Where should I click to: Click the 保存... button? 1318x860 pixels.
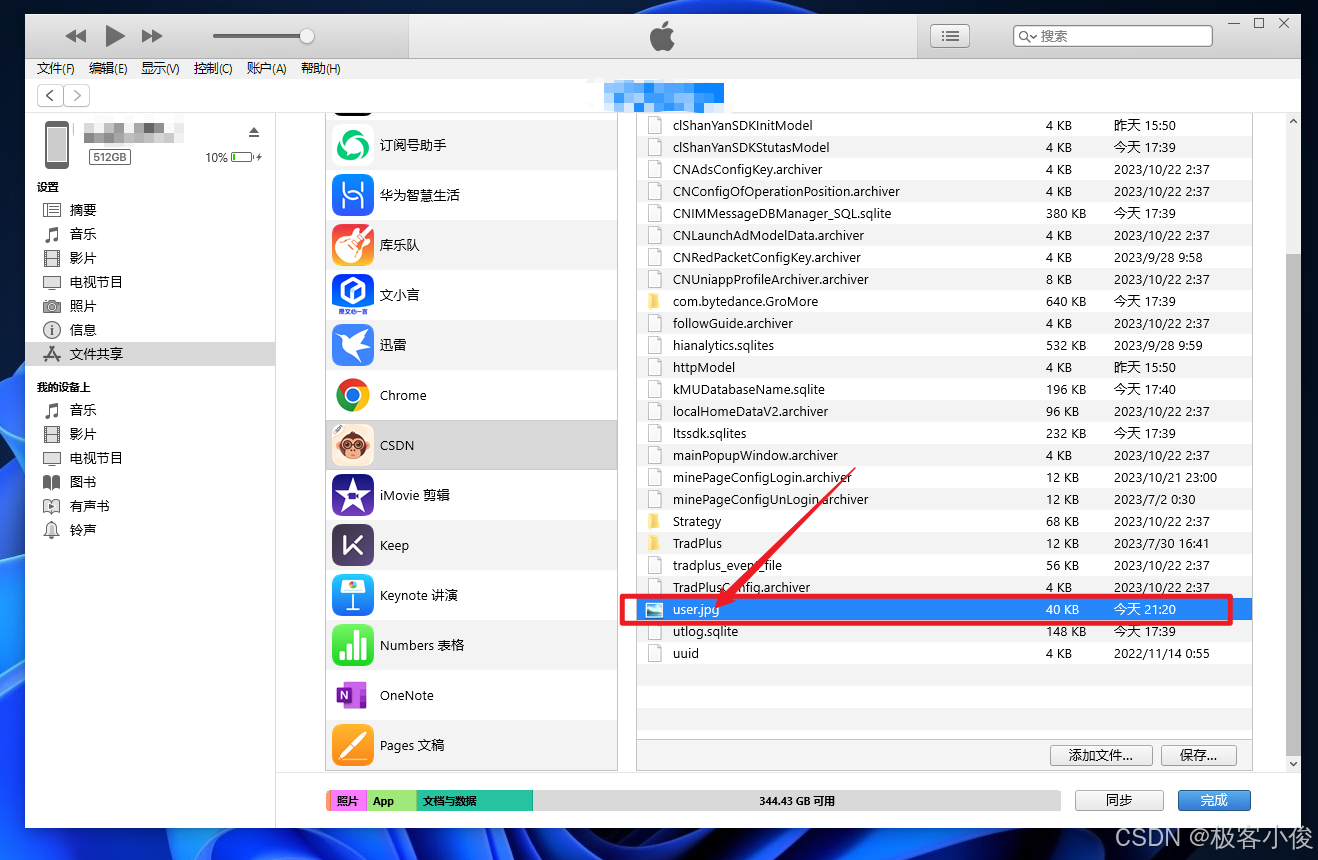(x=1198, y=755)
